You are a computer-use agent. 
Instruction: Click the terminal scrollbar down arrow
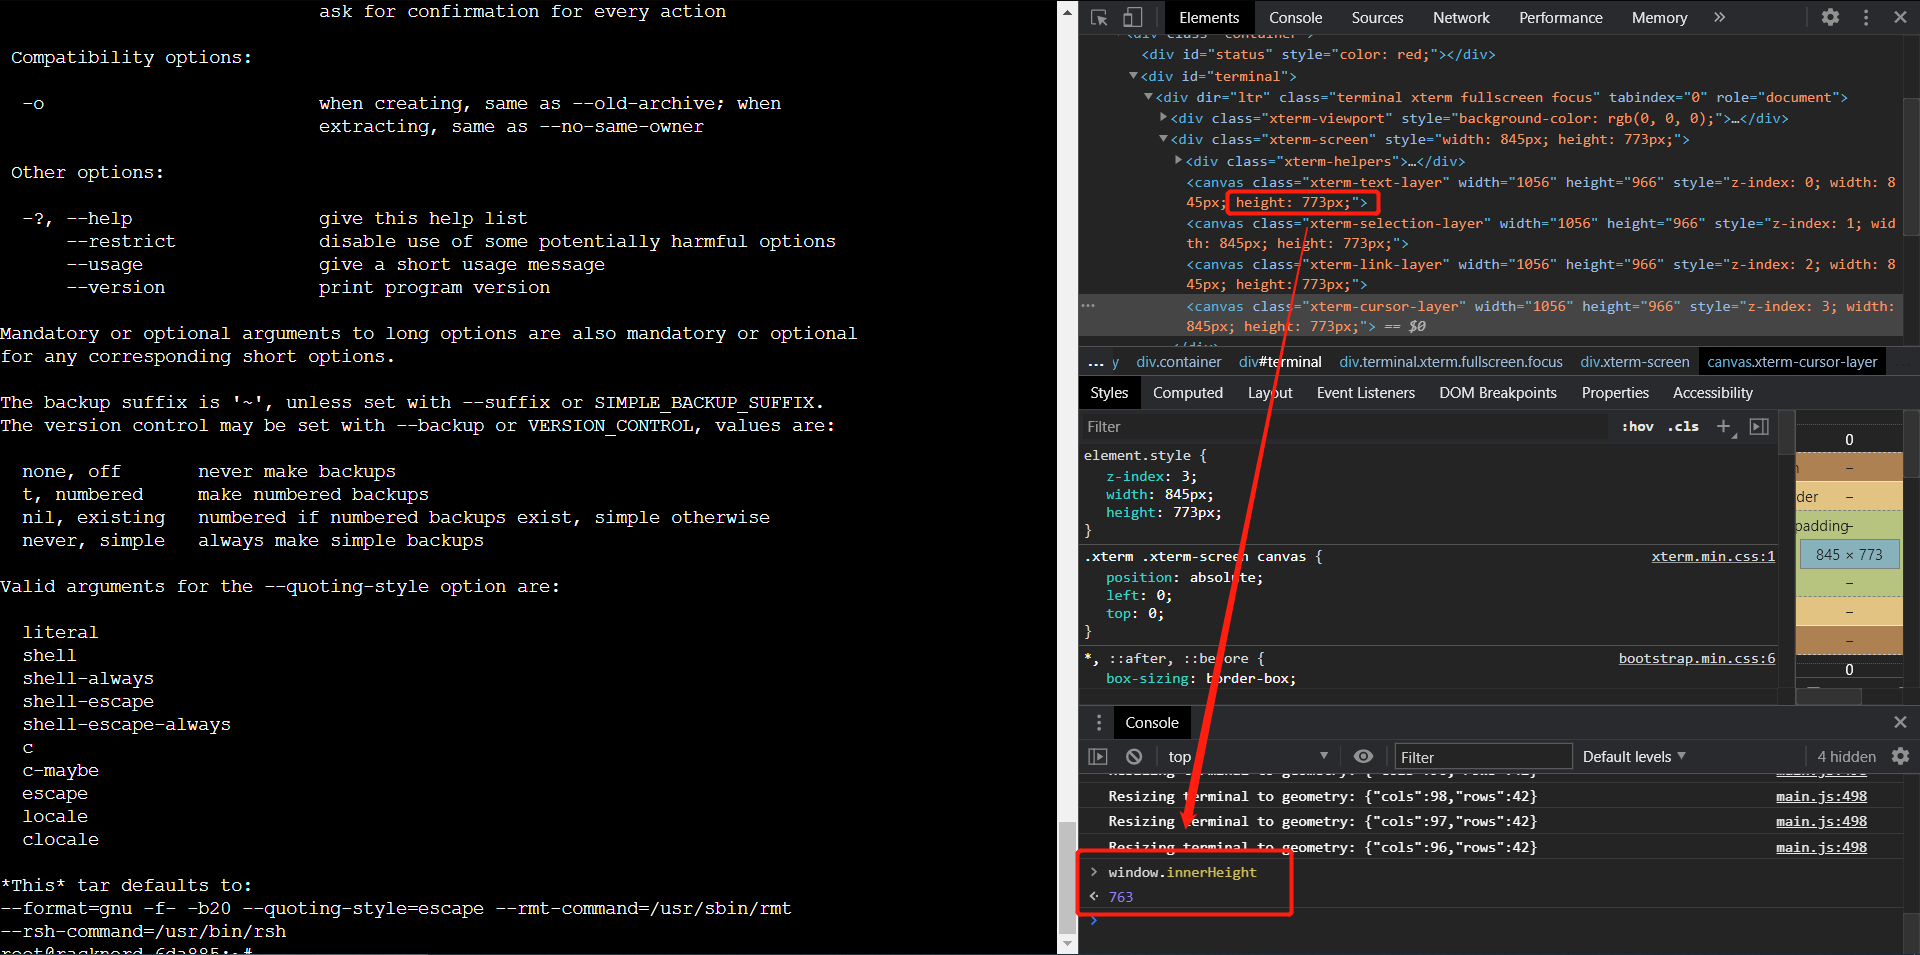[x=1067, y=944]
